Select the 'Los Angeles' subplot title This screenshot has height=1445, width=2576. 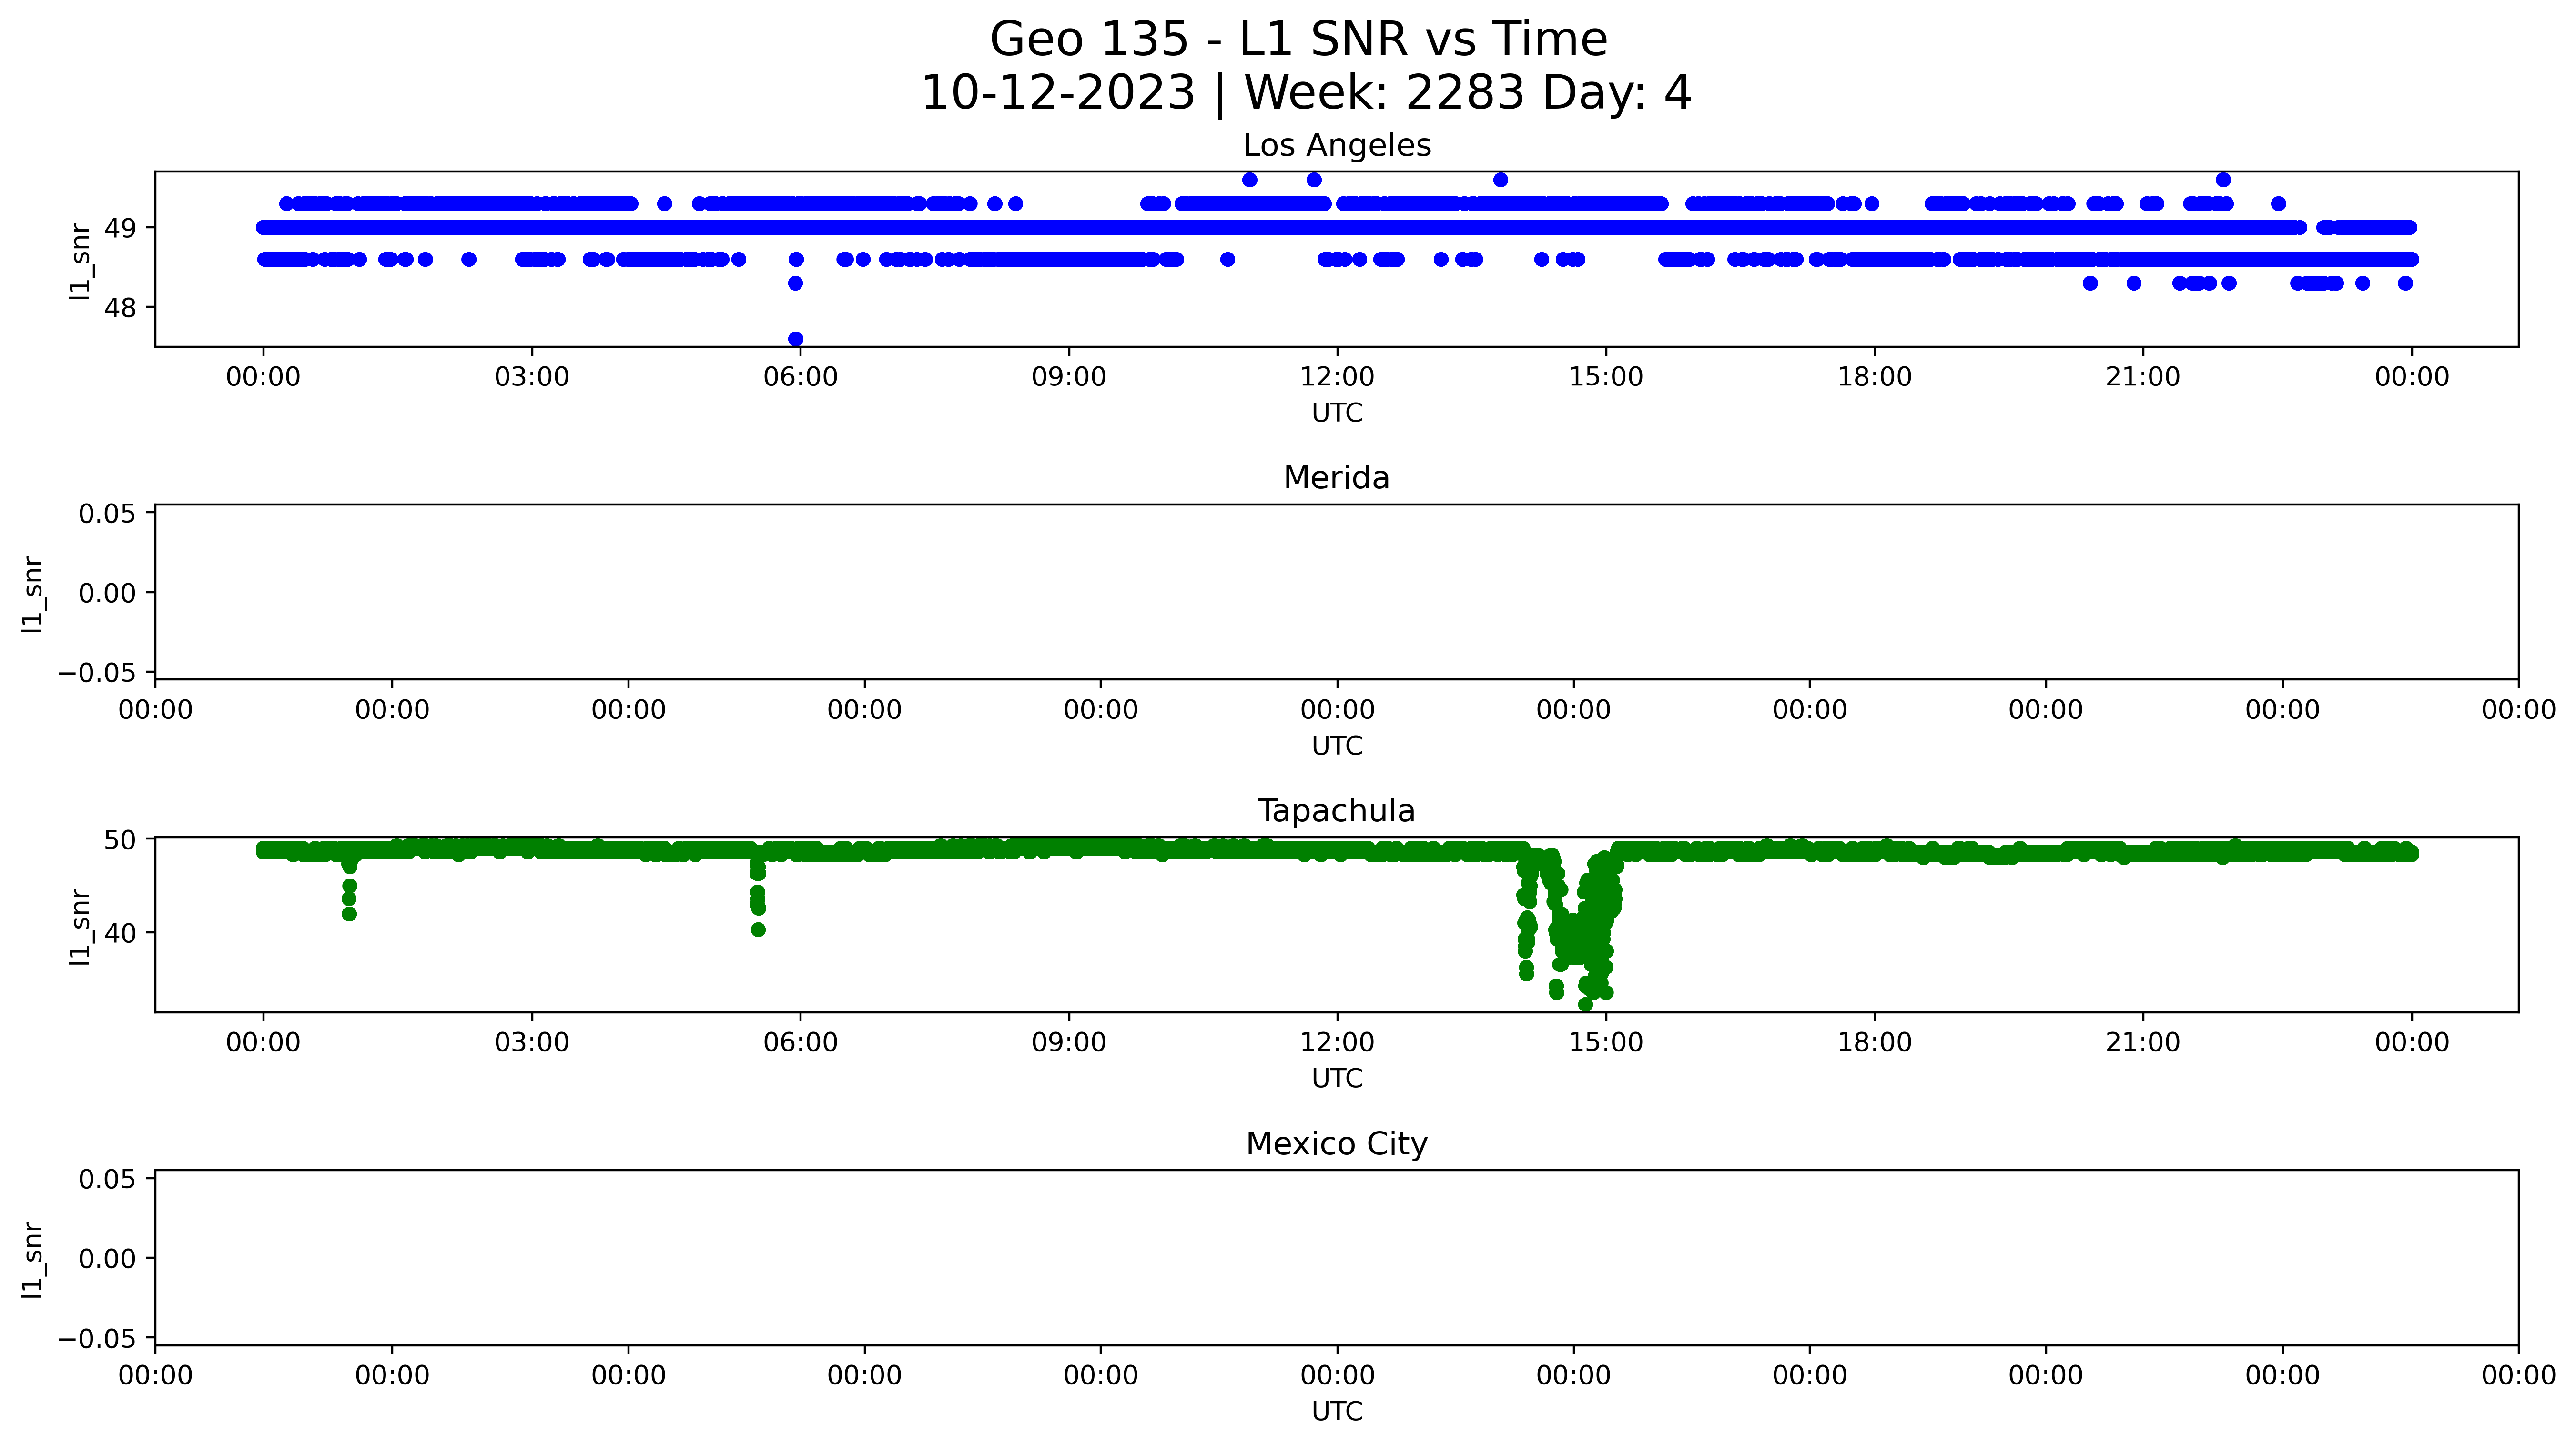point(1337,146)
